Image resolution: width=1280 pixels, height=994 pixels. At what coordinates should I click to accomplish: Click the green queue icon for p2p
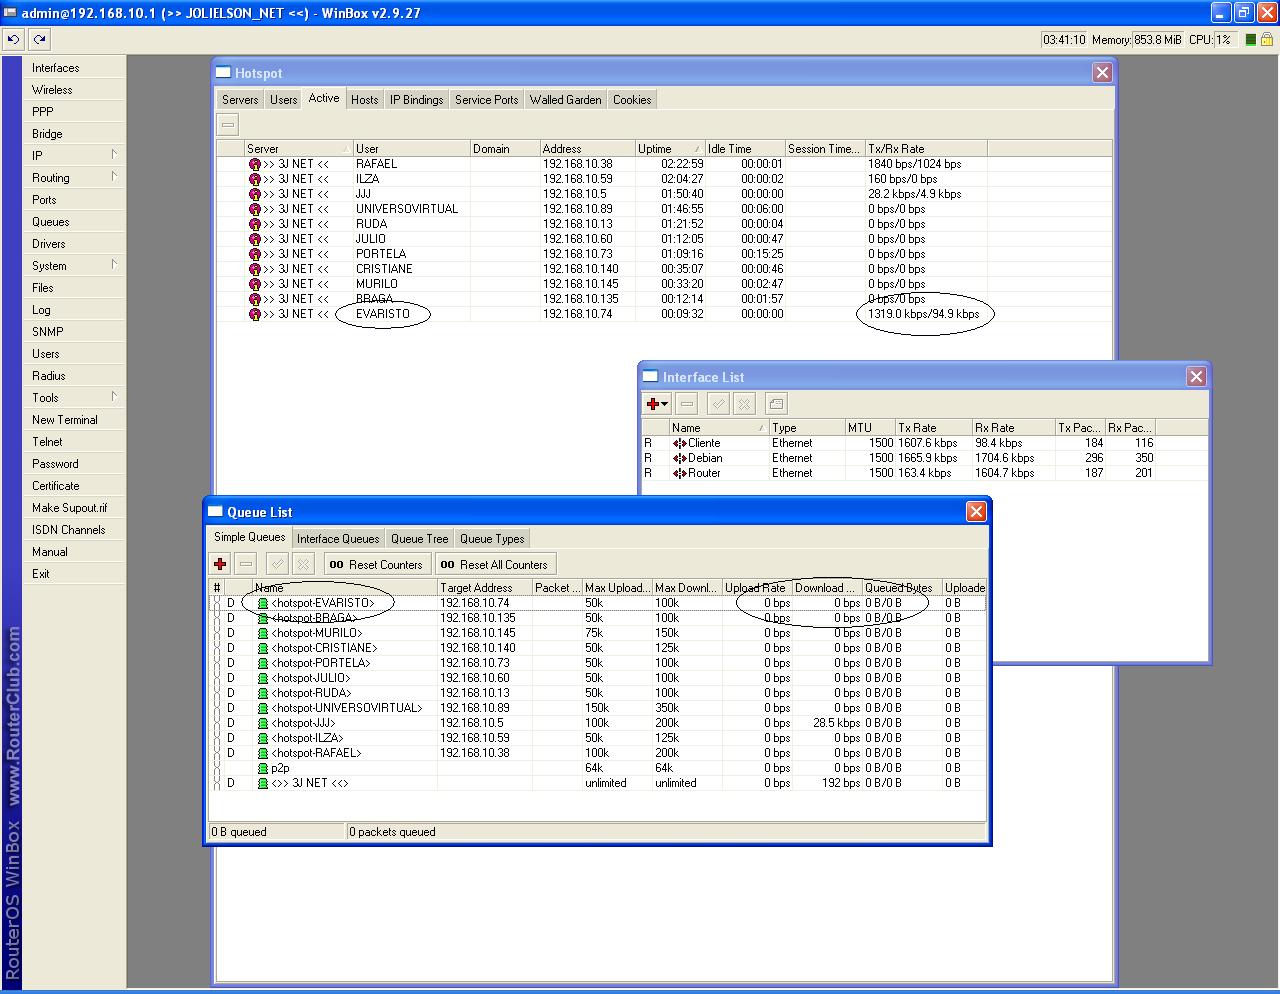tap(263, 768)
